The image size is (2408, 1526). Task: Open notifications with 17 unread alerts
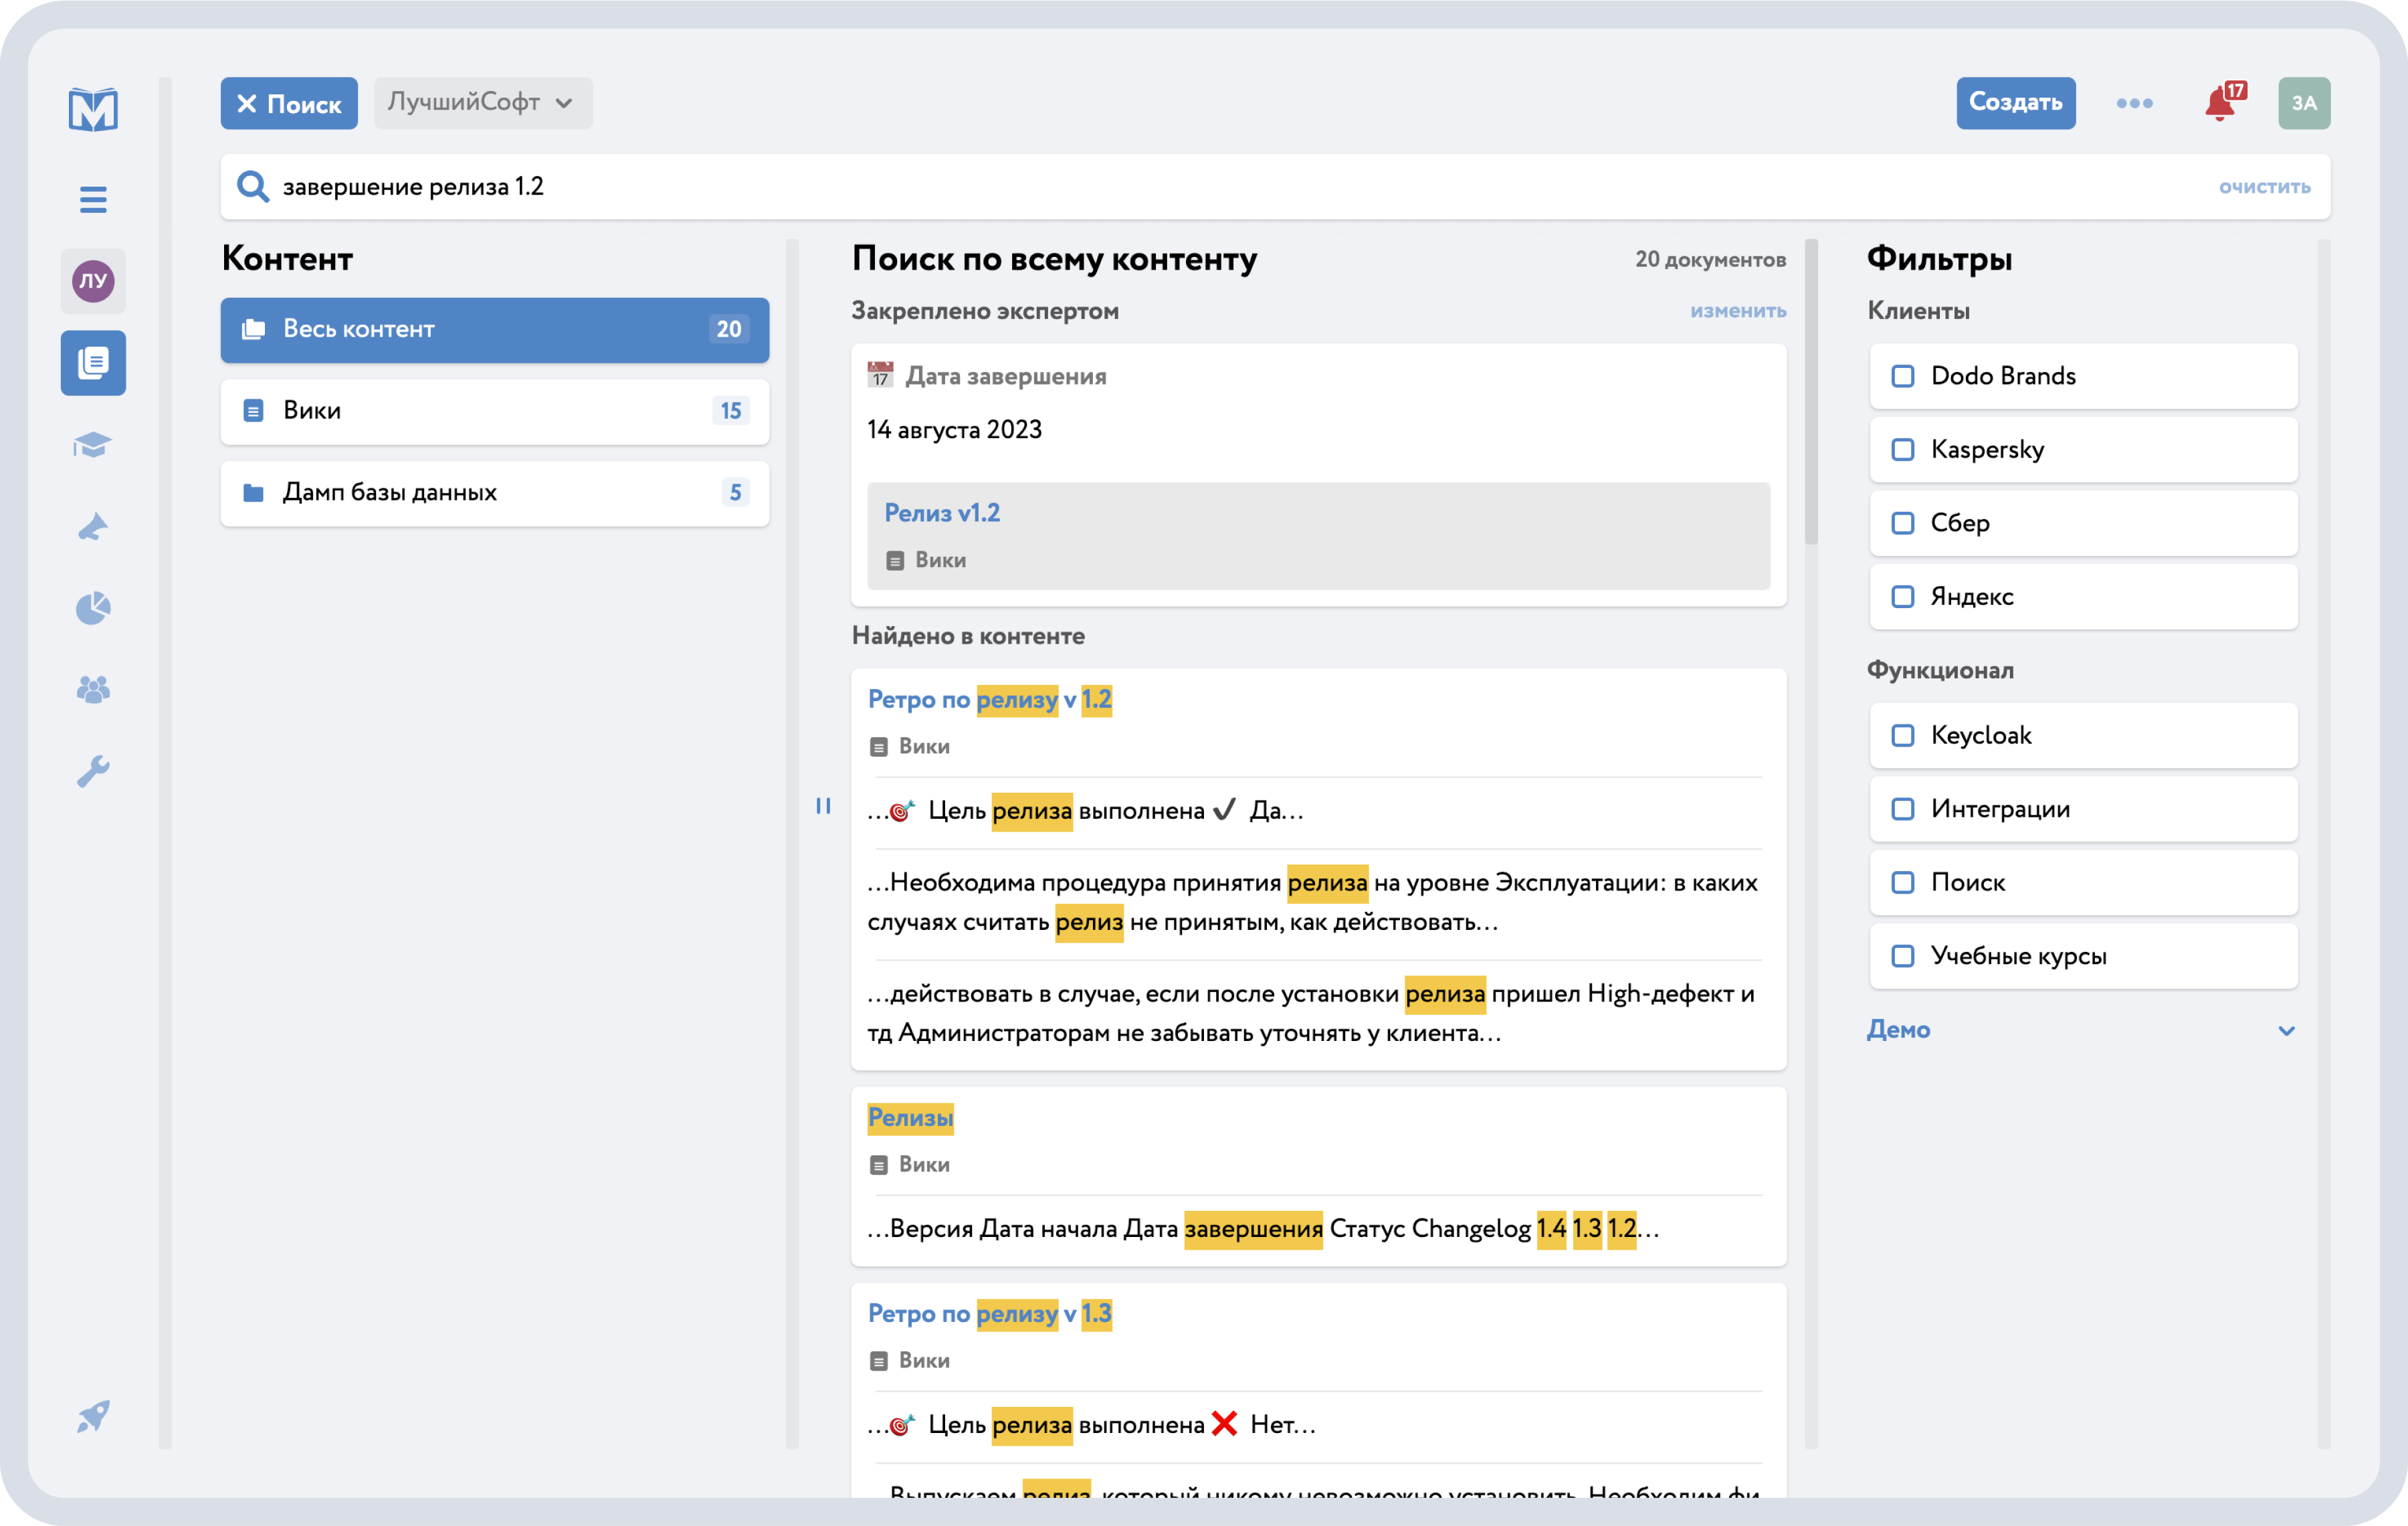[x=2222, y=103]
